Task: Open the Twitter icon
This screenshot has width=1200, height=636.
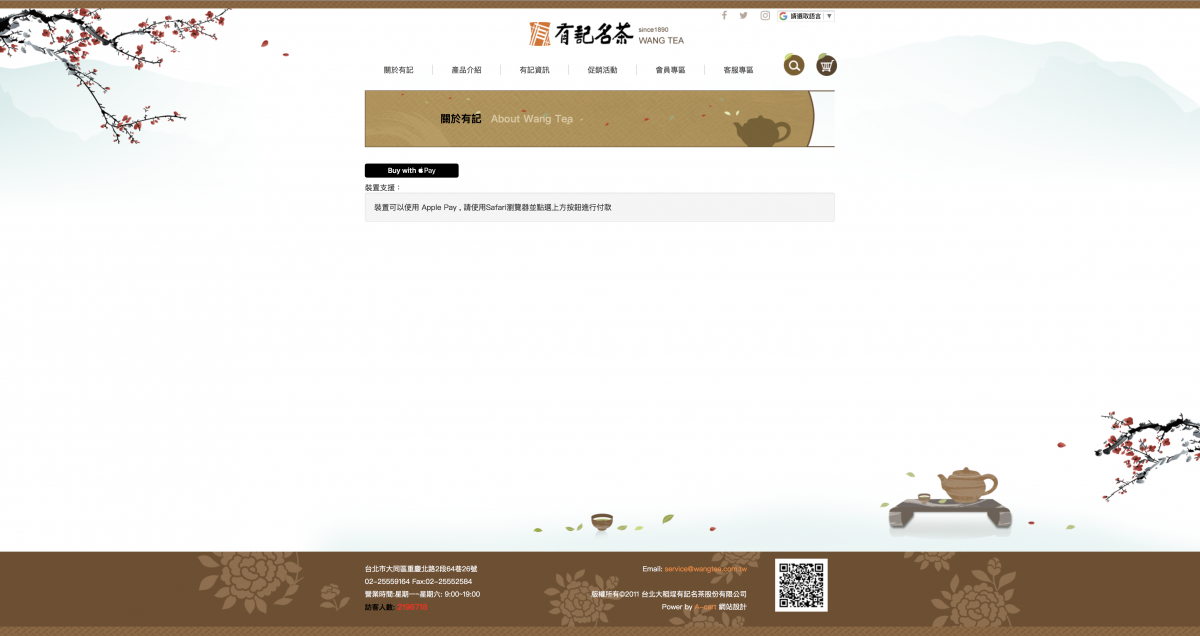Action: 742,15
